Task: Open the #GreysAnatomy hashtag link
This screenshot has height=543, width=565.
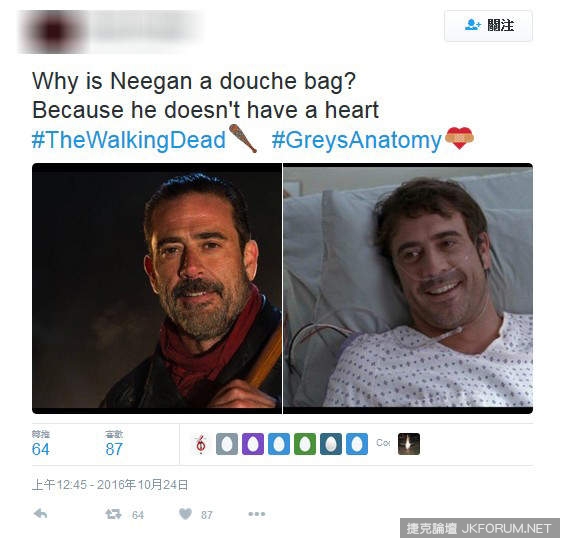Action: click(356, 140)
